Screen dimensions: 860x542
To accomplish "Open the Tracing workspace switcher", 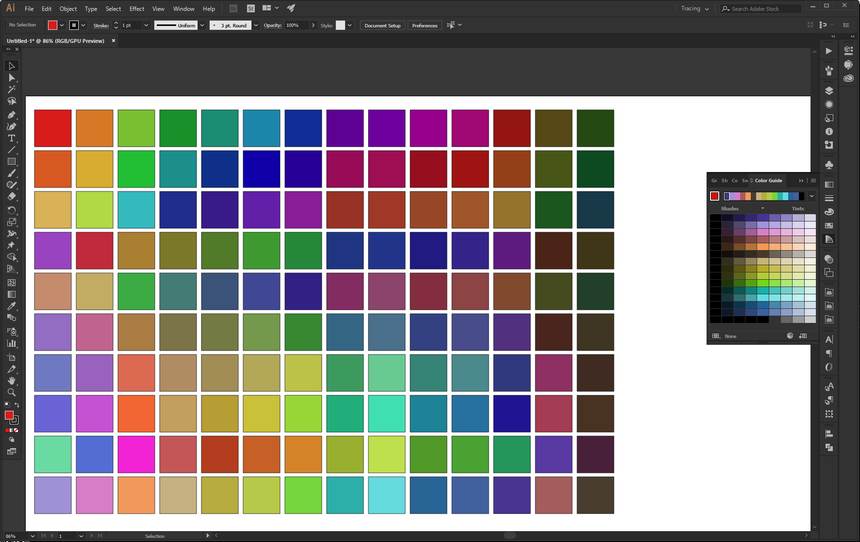I will click(x=695, y=8).
